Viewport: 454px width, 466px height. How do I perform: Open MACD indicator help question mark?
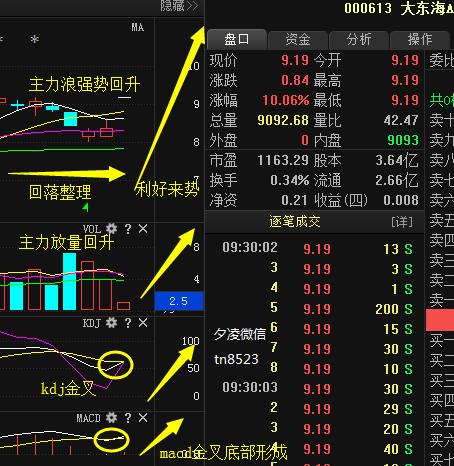128,418
